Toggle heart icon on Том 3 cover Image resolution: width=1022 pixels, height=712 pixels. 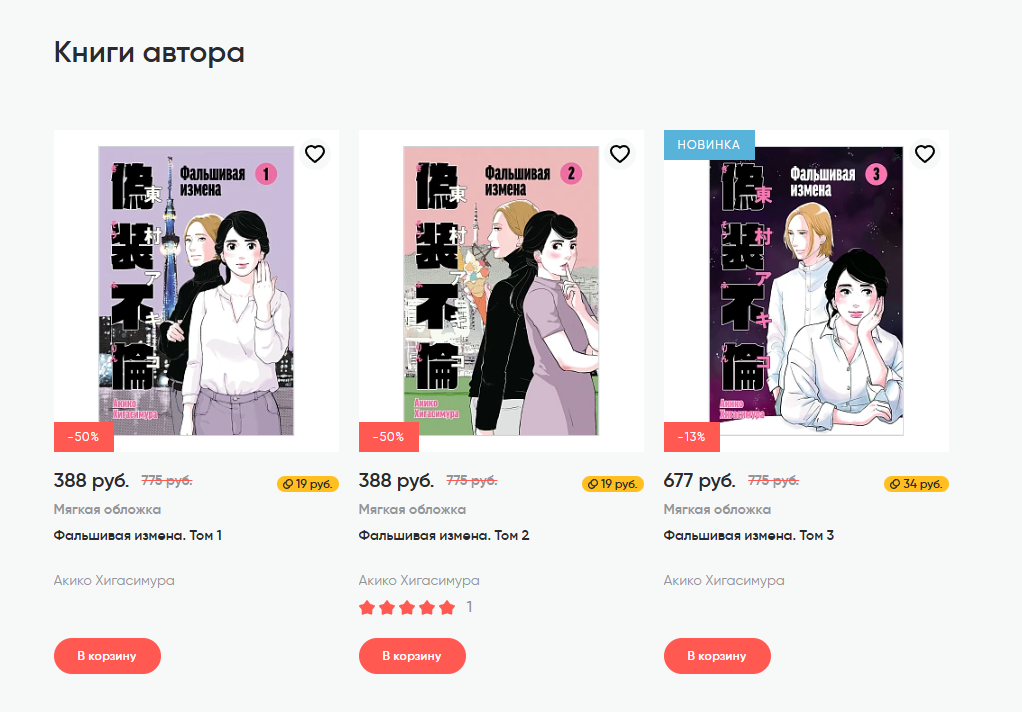[925, 154]
